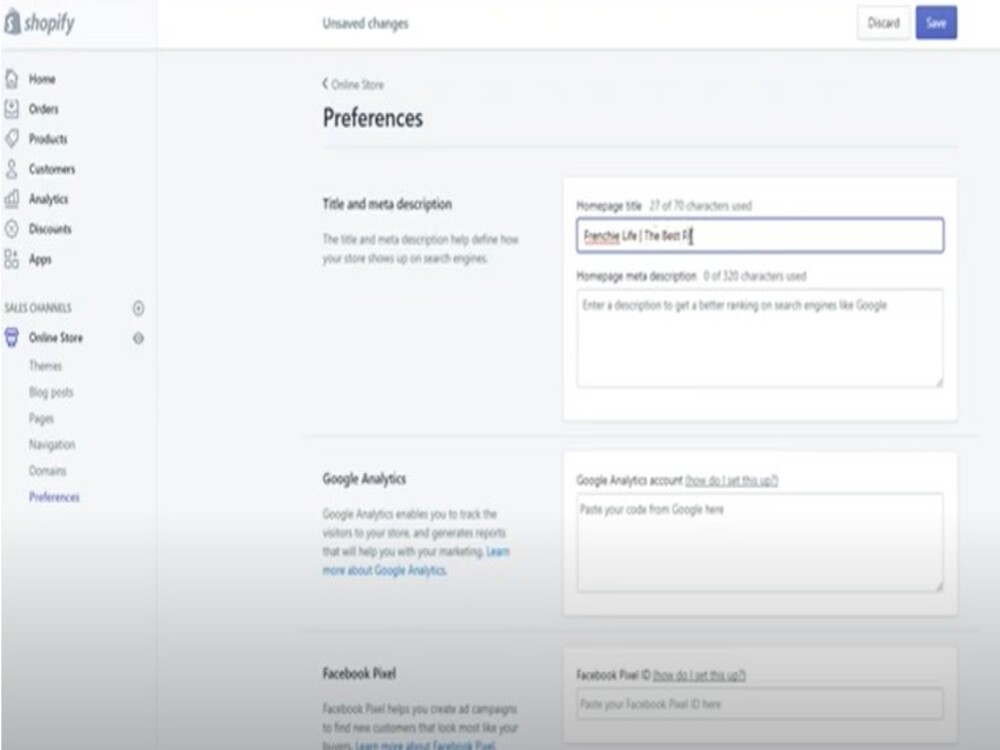Click the add sales channel plus icon
This screenshot has height=750, width=1000.
(137, 308)
